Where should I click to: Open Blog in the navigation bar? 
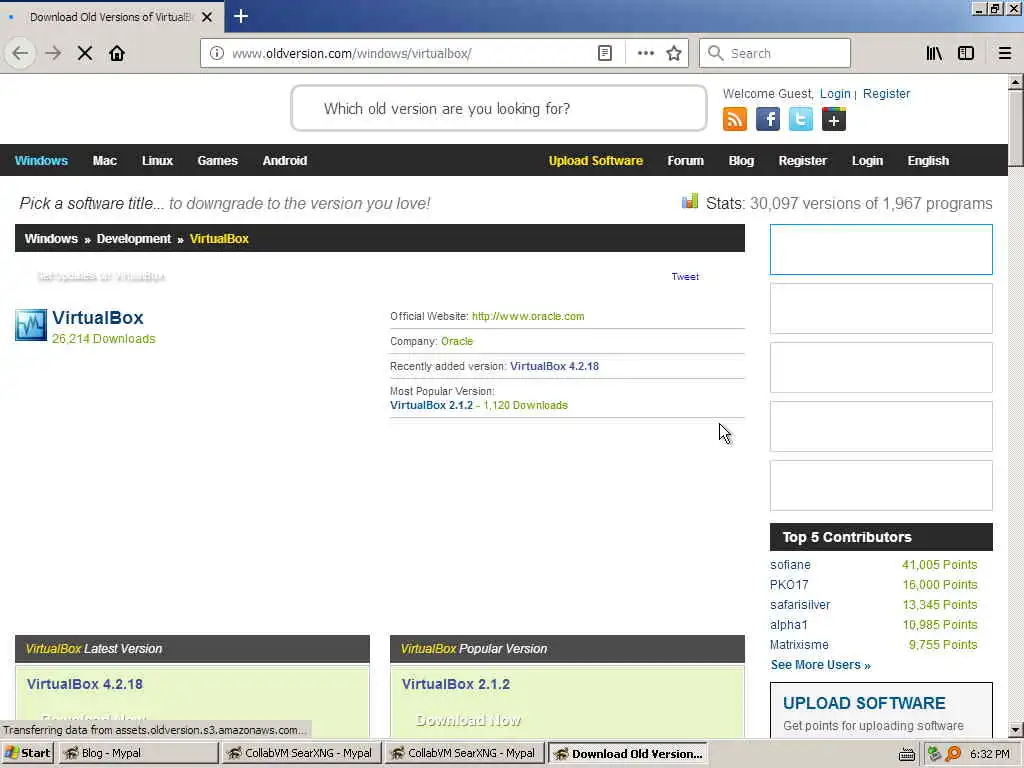741,161
